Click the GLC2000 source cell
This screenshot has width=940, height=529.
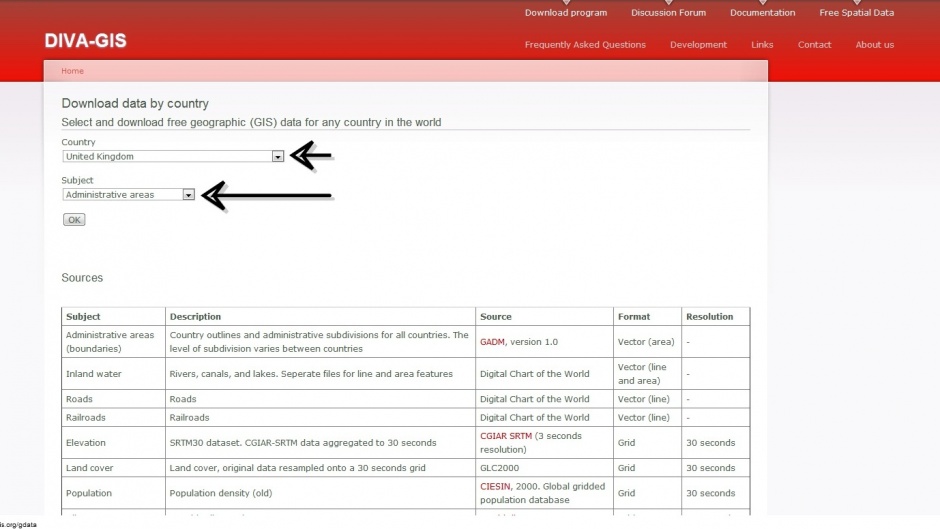[544, 468]
